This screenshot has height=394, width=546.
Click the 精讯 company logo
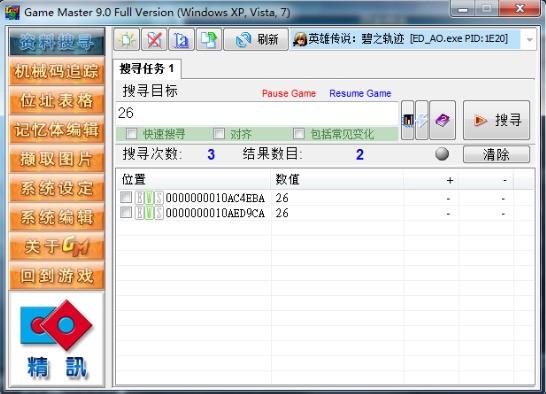pyautogui.click(x=57, y=339)
